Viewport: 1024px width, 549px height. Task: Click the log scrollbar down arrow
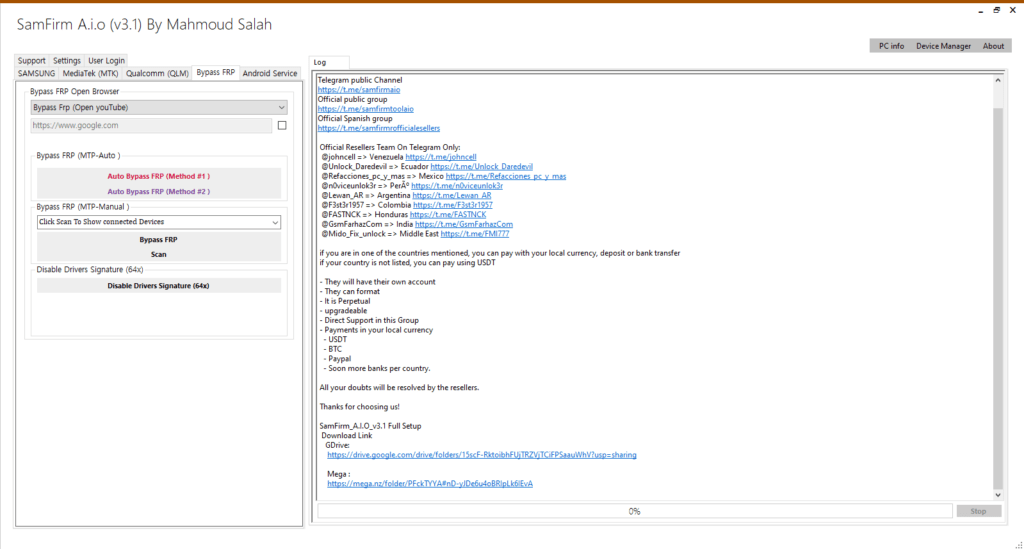click(998, 495)
